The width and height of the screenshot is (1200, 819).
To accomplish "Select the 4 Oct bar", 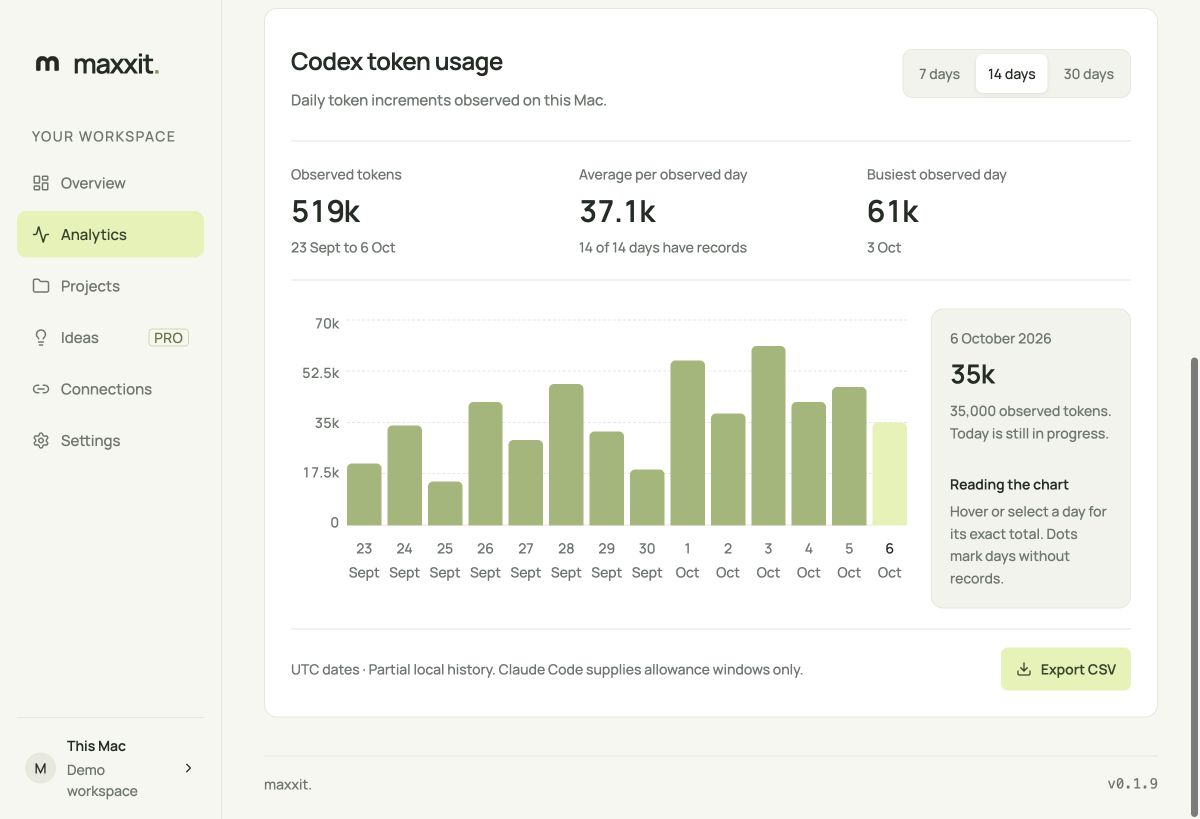I will pyautogui.click(x=809, y=464).
